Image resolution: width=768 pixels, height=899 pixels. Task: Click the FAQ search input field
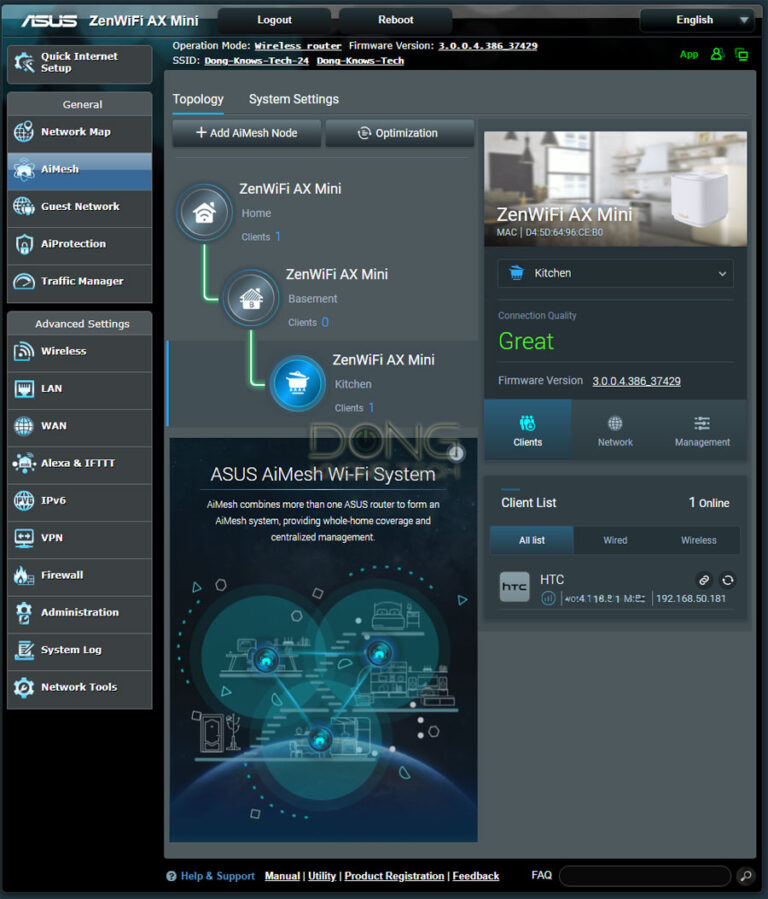pos(644,876)
